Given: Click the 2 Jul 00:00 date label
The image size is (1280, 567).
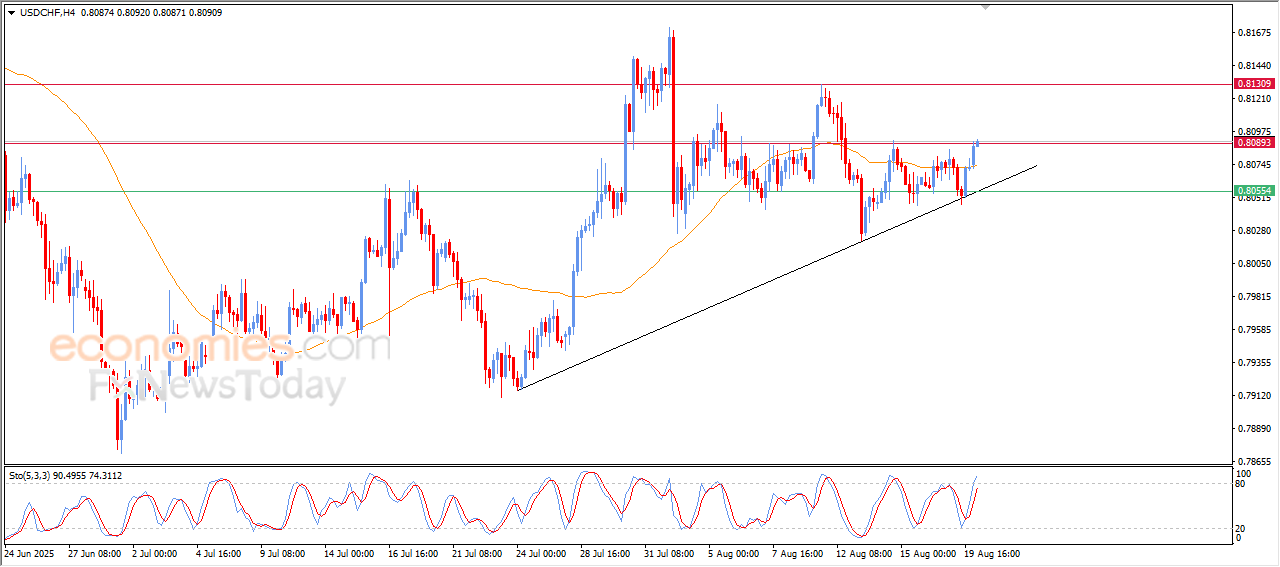Looking at the screenshot, I should click(153, 552).
